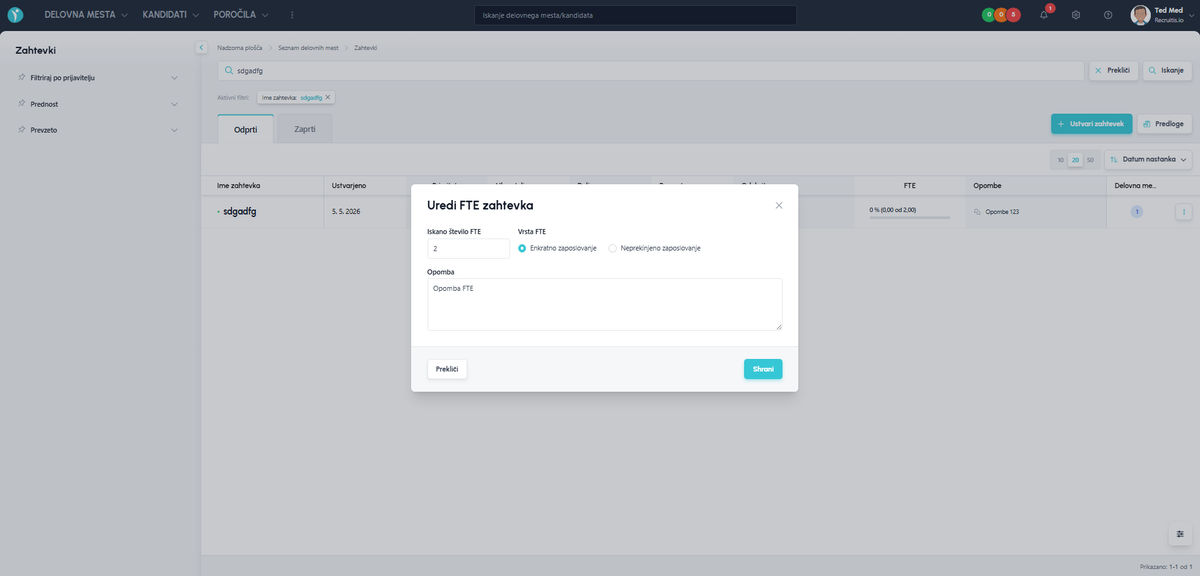Image resolution: width=1200 pixels, height=576 pixels.
Task: Click the Opombe 123 comment icon
Action: coord(977,212)
